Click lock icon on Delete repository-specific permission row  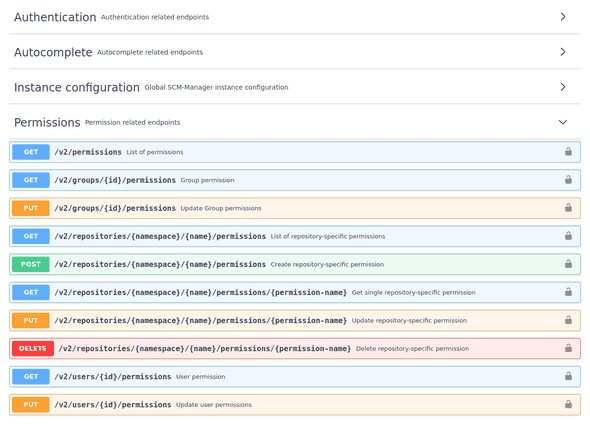[x=568, y=348]
